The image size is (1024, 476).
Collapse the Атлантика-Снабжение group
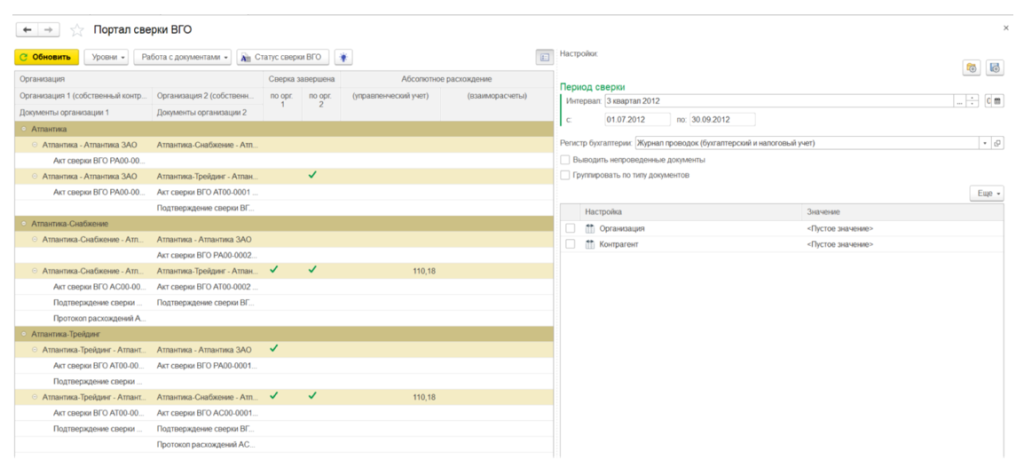click(x=24, y=224)
